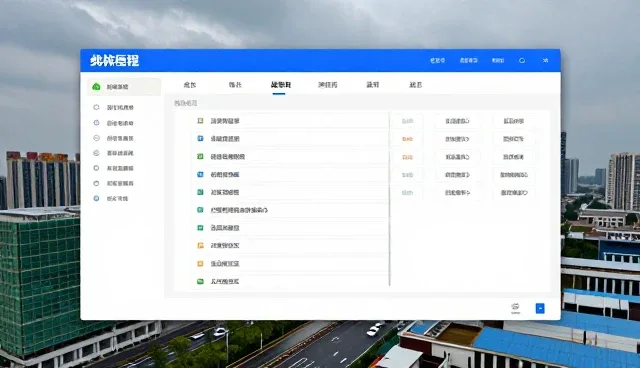640x368 pixels.
Task: Click the white app title in the blue header
Action: click(x=115, y=61)
